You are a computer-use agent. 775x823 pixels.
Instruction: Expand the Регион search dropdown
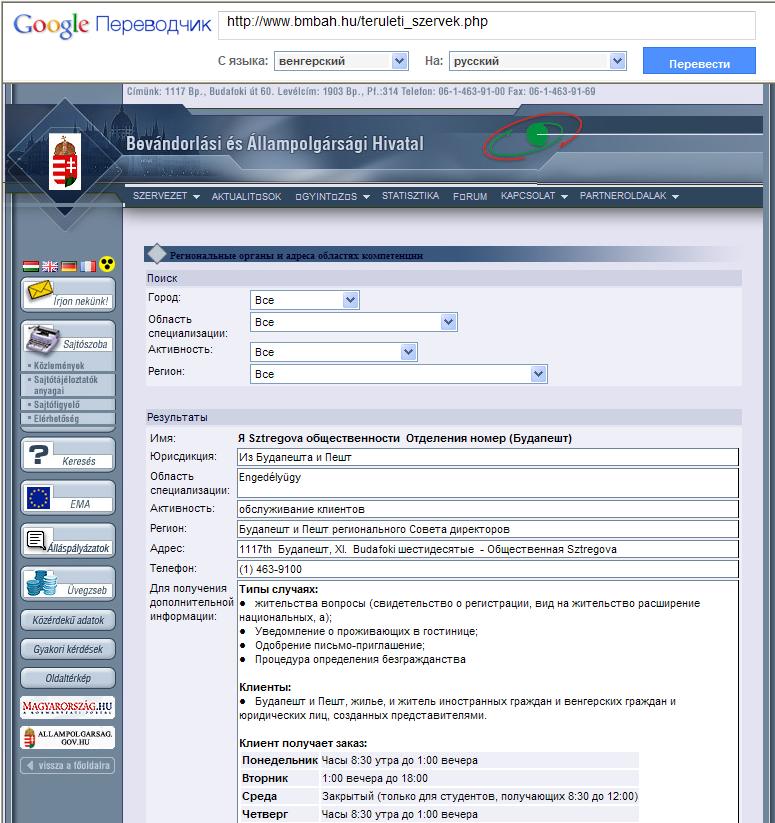click(x=399, y=374)
